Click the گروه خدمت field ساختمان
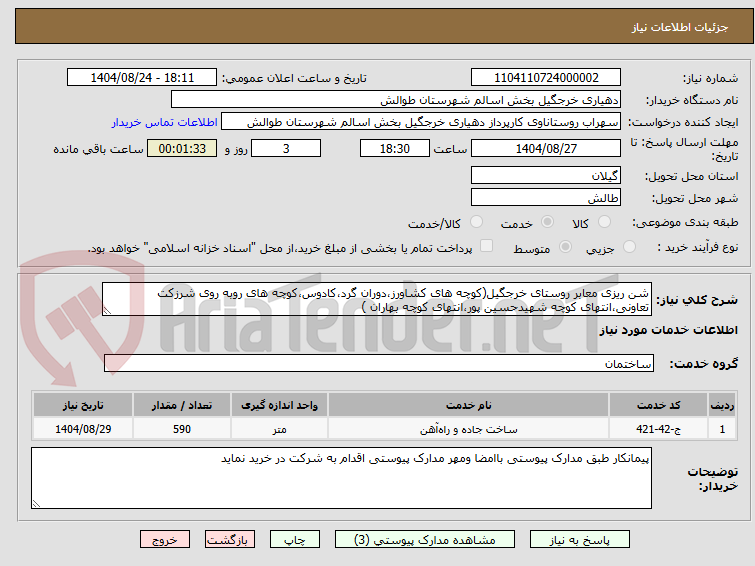This screenshot has width=755, height=566. pyautogui.click(x=378, y=363)
